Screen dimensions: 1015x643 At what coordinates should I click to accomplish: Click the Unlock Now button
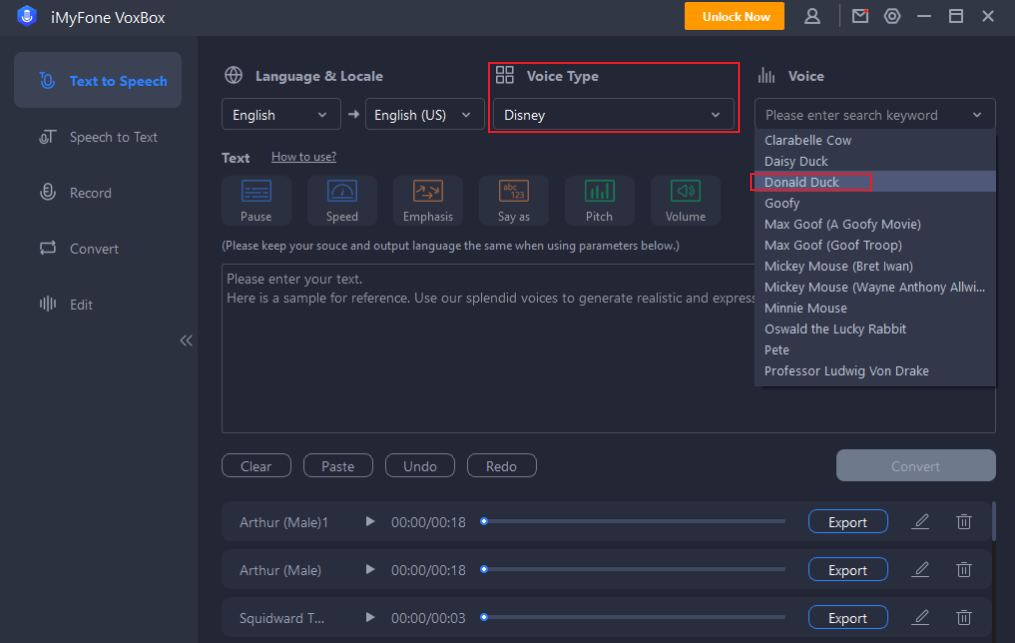(735, 16)
